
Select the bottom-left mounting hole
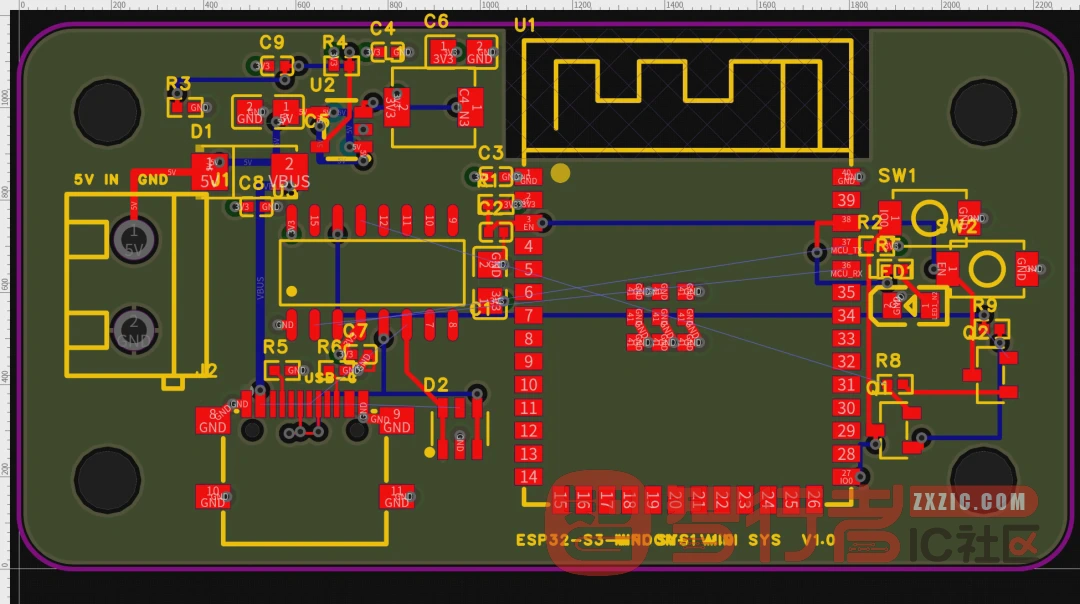pos(107,480)
